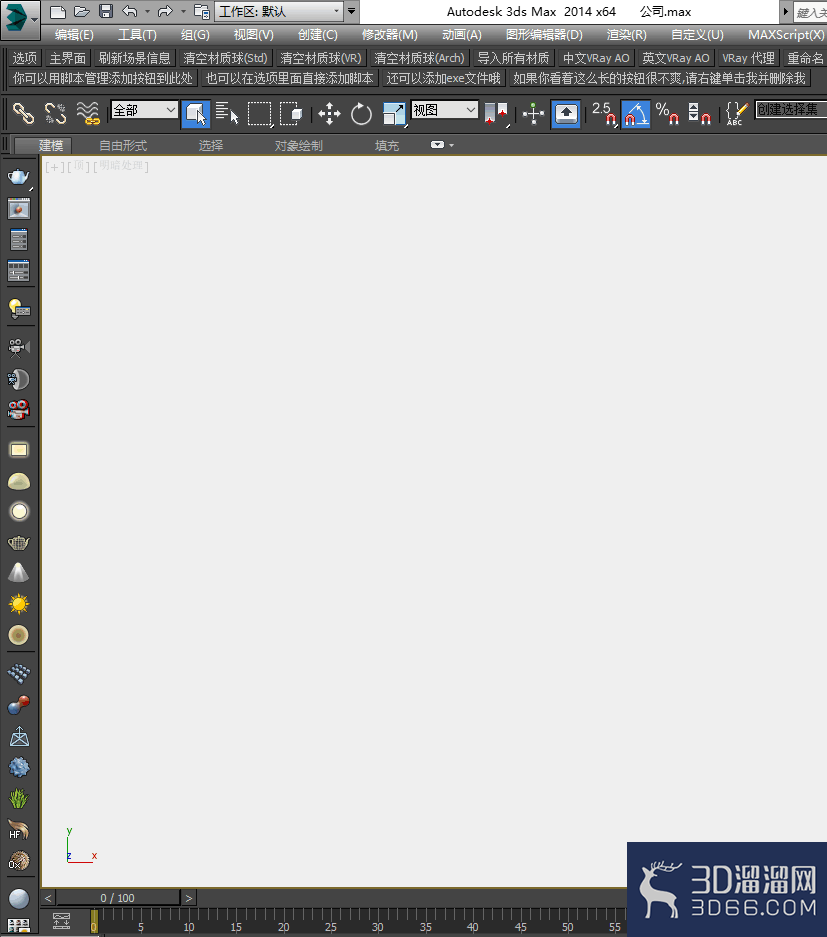Activate the Select Object tool
Screen dimensions: 827x937
195,114
